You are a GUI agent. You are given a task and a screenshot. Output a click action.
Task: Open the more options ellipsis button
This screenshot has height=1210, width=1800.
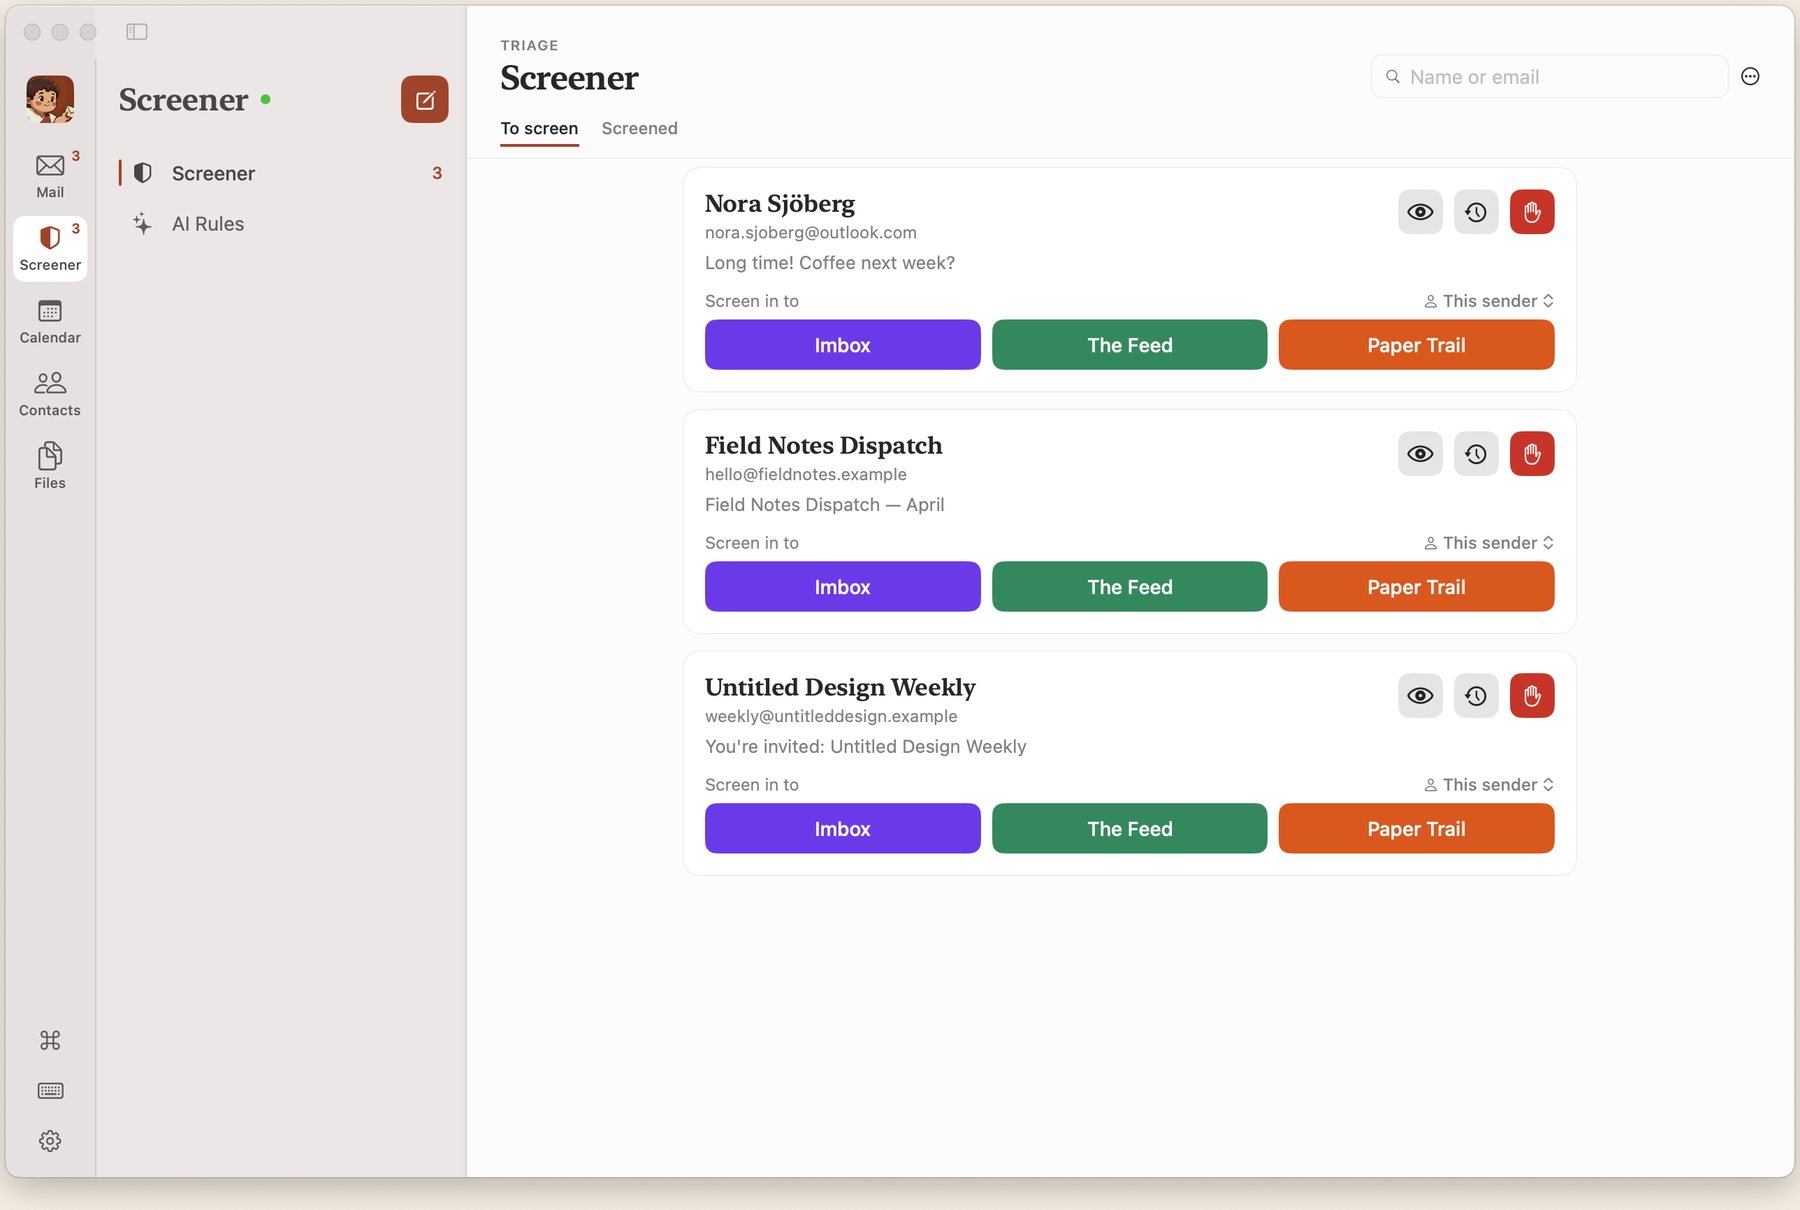pyautogui.click(x=1750, y=76)
